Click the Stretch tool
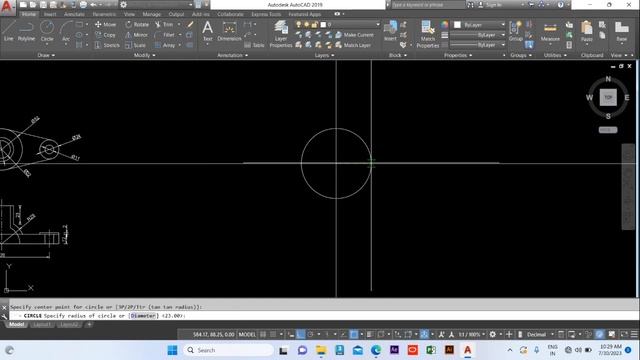 coord(107,45)
